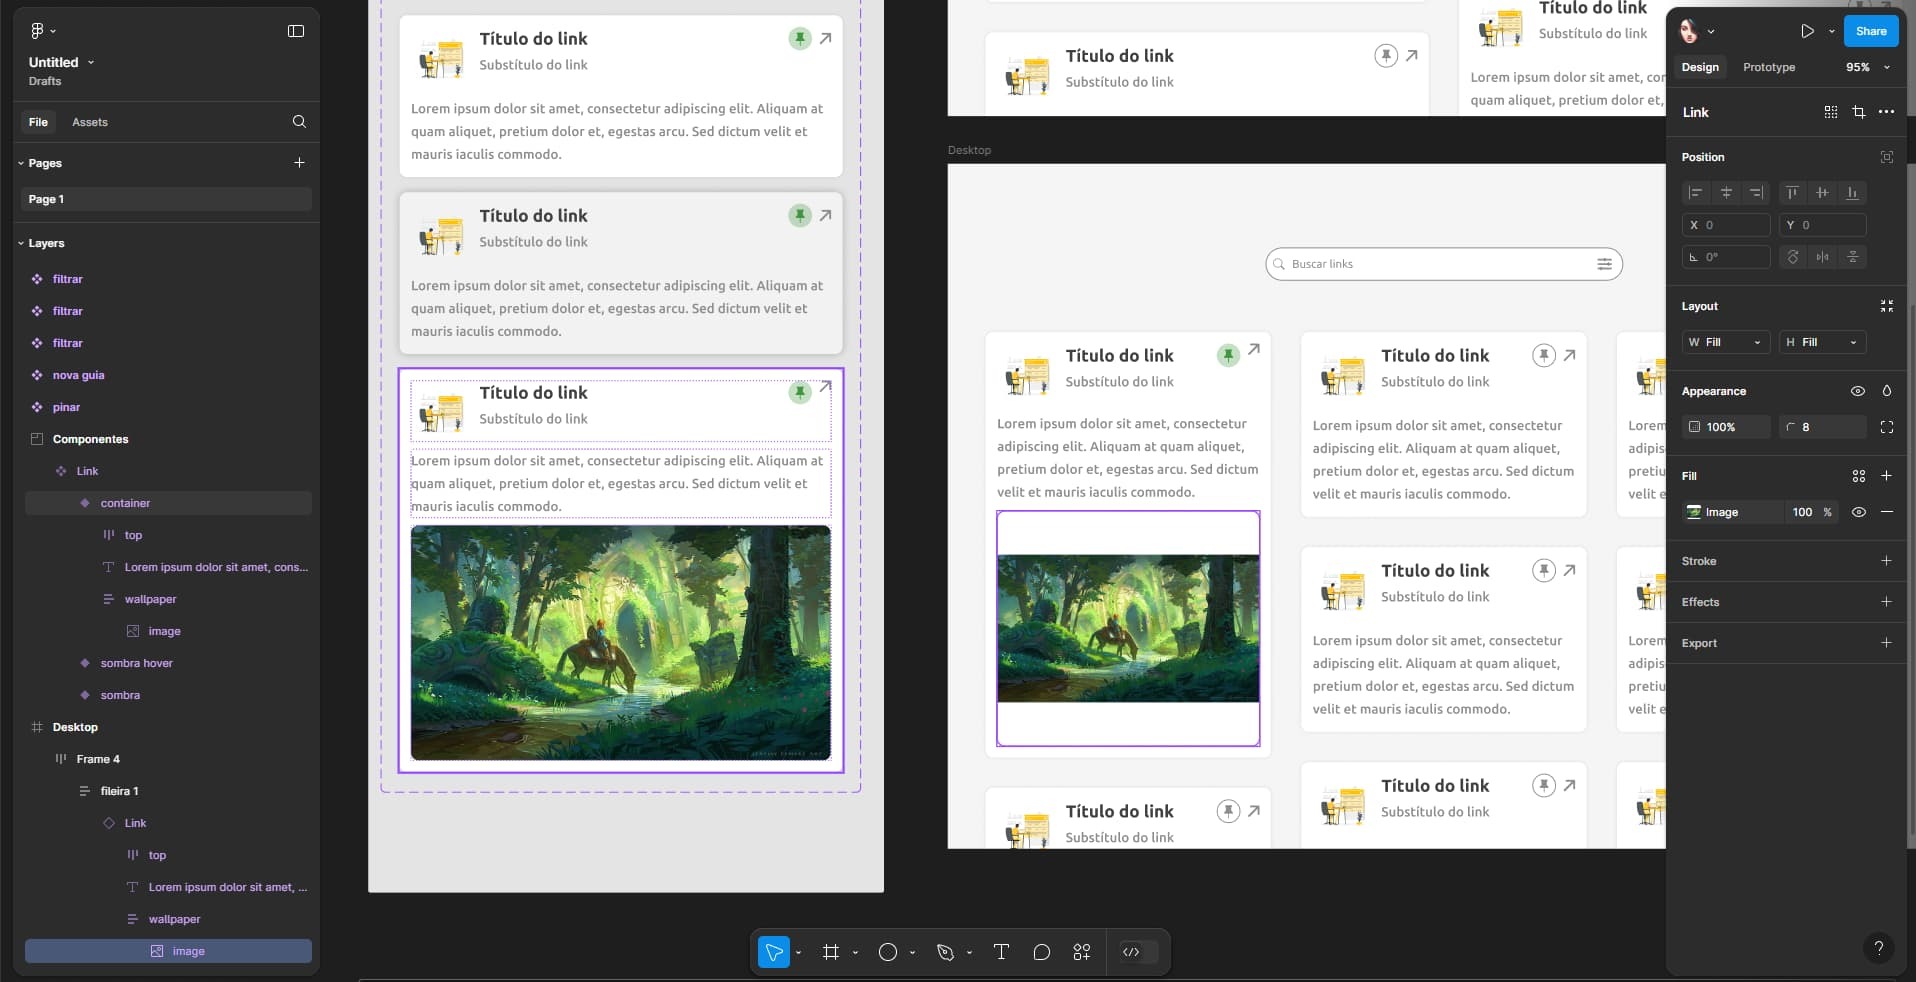
Task: Open the help question mark button
Action: 1878,948
